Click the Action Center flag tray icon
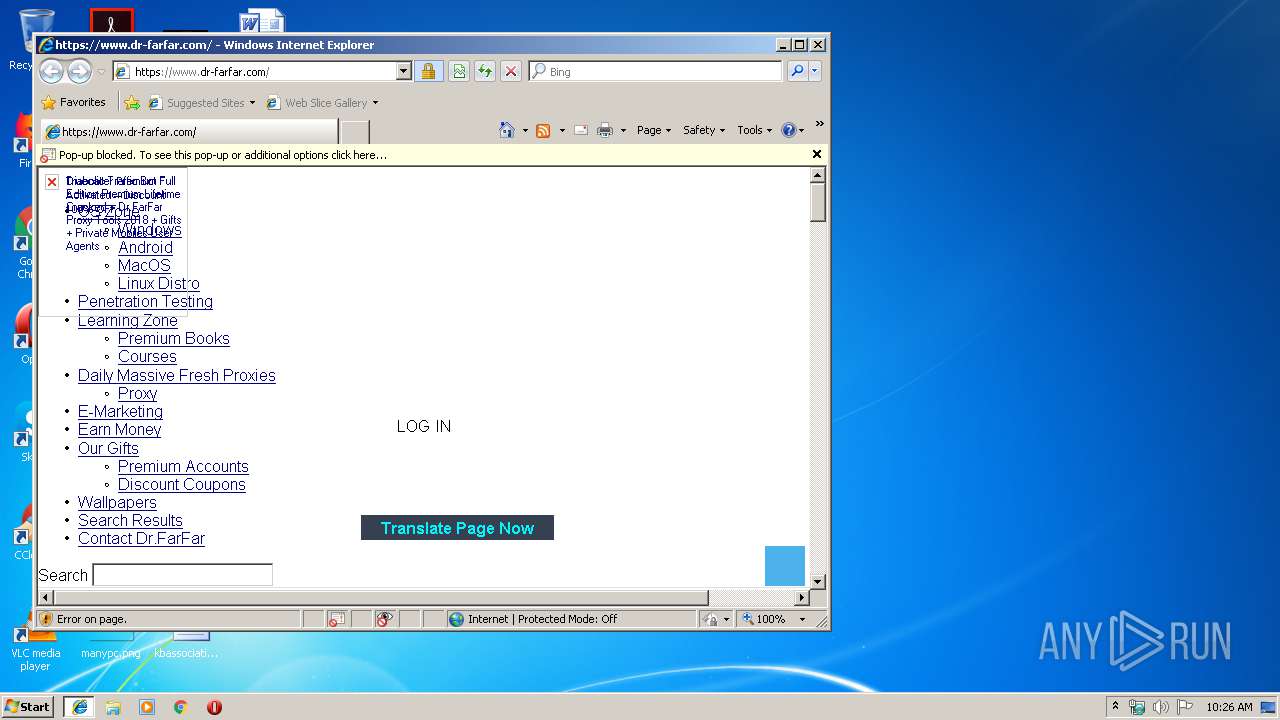Image resolution: width=1280 pixels, height=720 pixels. pos(1185,707)
